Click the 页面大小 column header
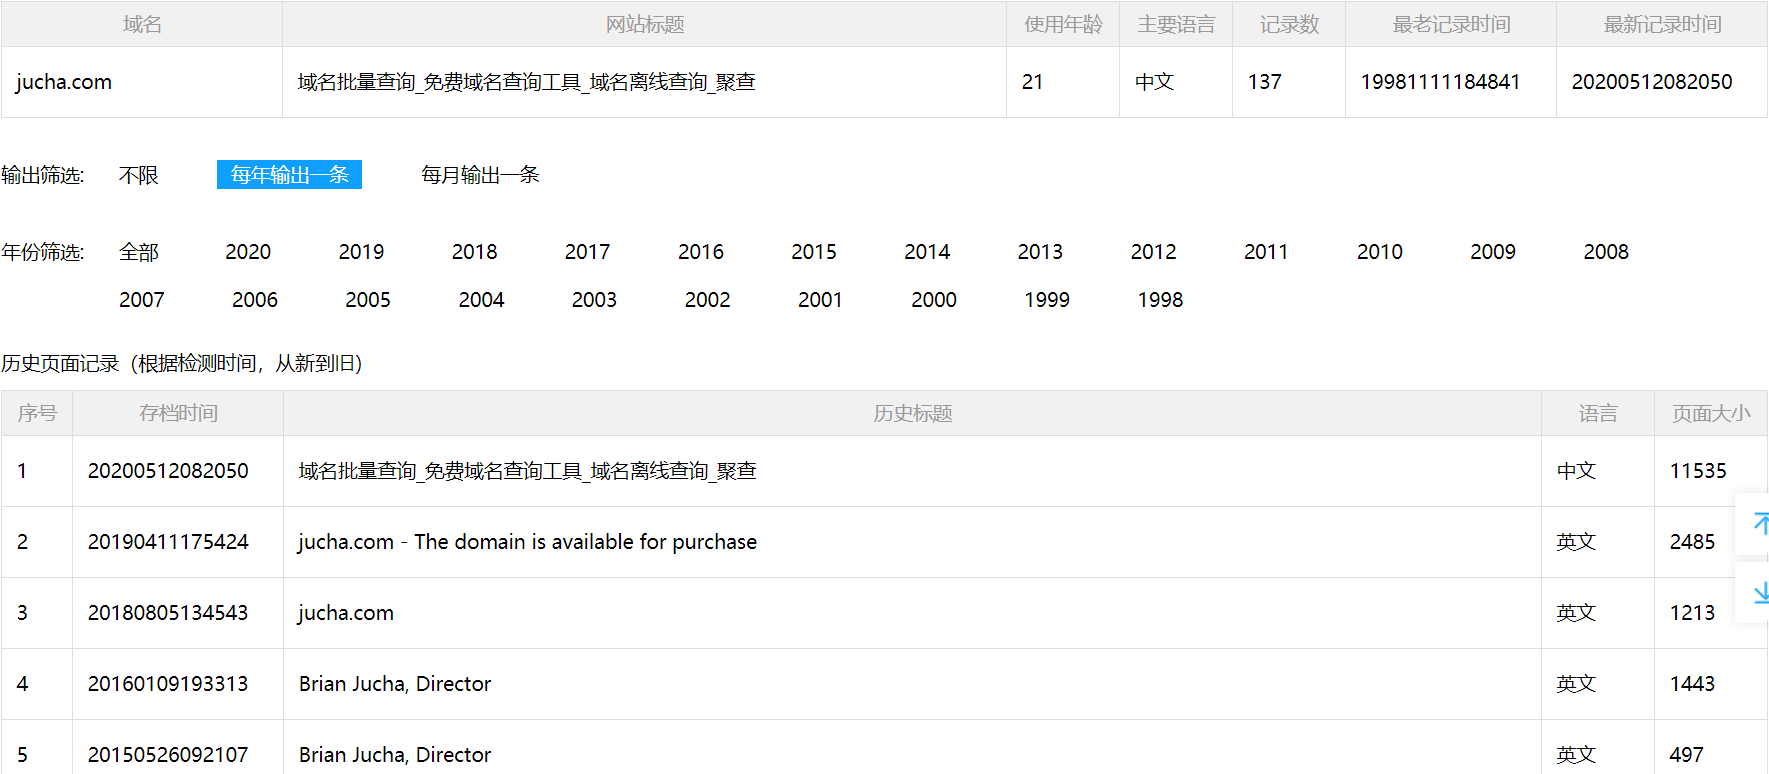The image size is (1769, 774). pos(1710,413)
